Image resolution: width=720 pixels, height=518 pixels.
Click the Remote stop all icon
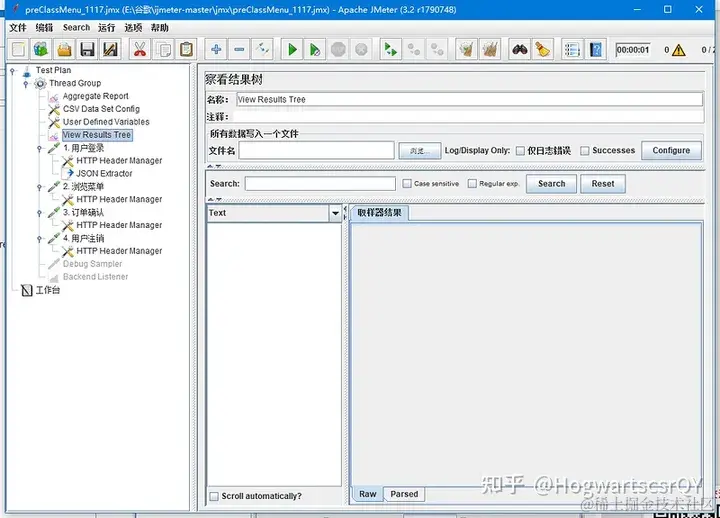click(x=414, y=49)
